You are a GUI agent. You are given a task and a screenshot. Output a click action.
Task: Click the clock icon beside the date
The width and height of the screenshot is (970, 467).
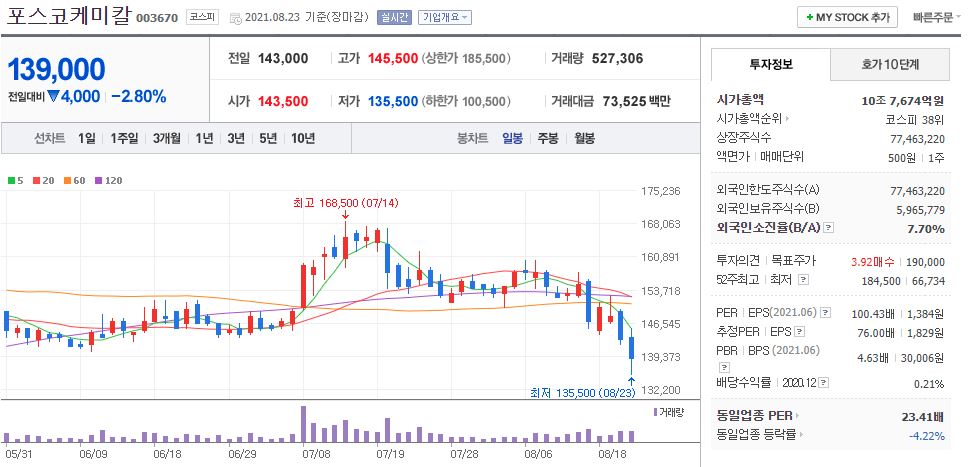tap(236, 19)
